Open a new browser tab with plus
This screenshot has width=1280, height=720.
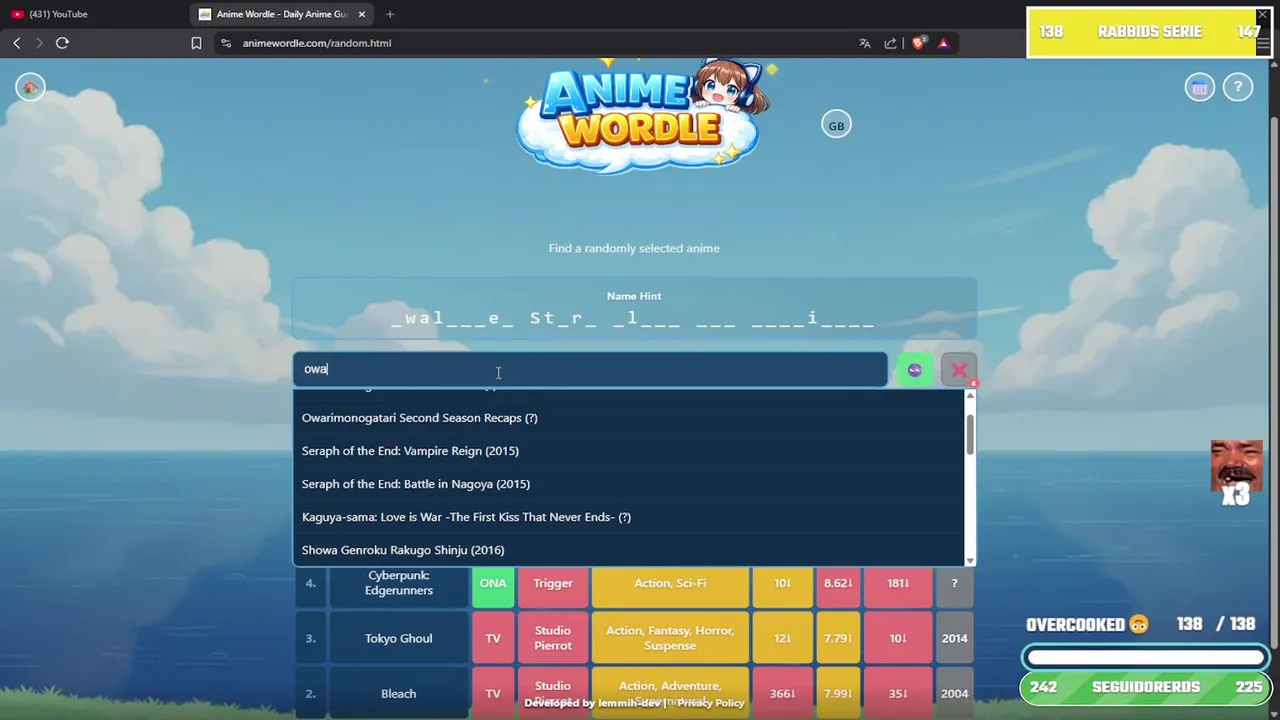point(390,14)
